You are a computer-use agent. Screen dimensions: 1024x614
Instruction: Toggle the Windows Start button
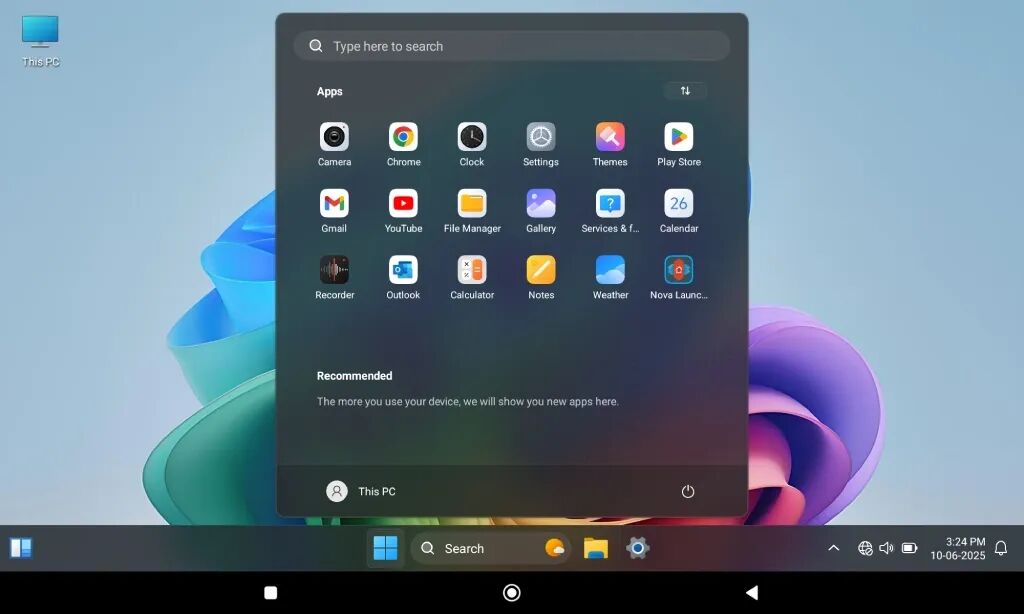pyautogui.click(x=385, y=548)
